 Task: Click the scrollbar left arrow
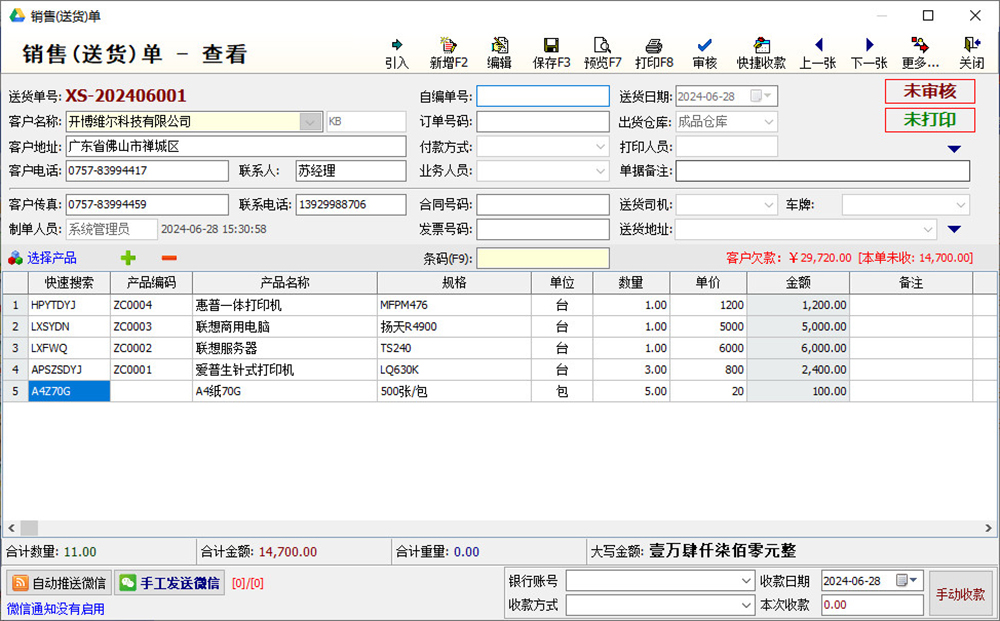(11, 528)
